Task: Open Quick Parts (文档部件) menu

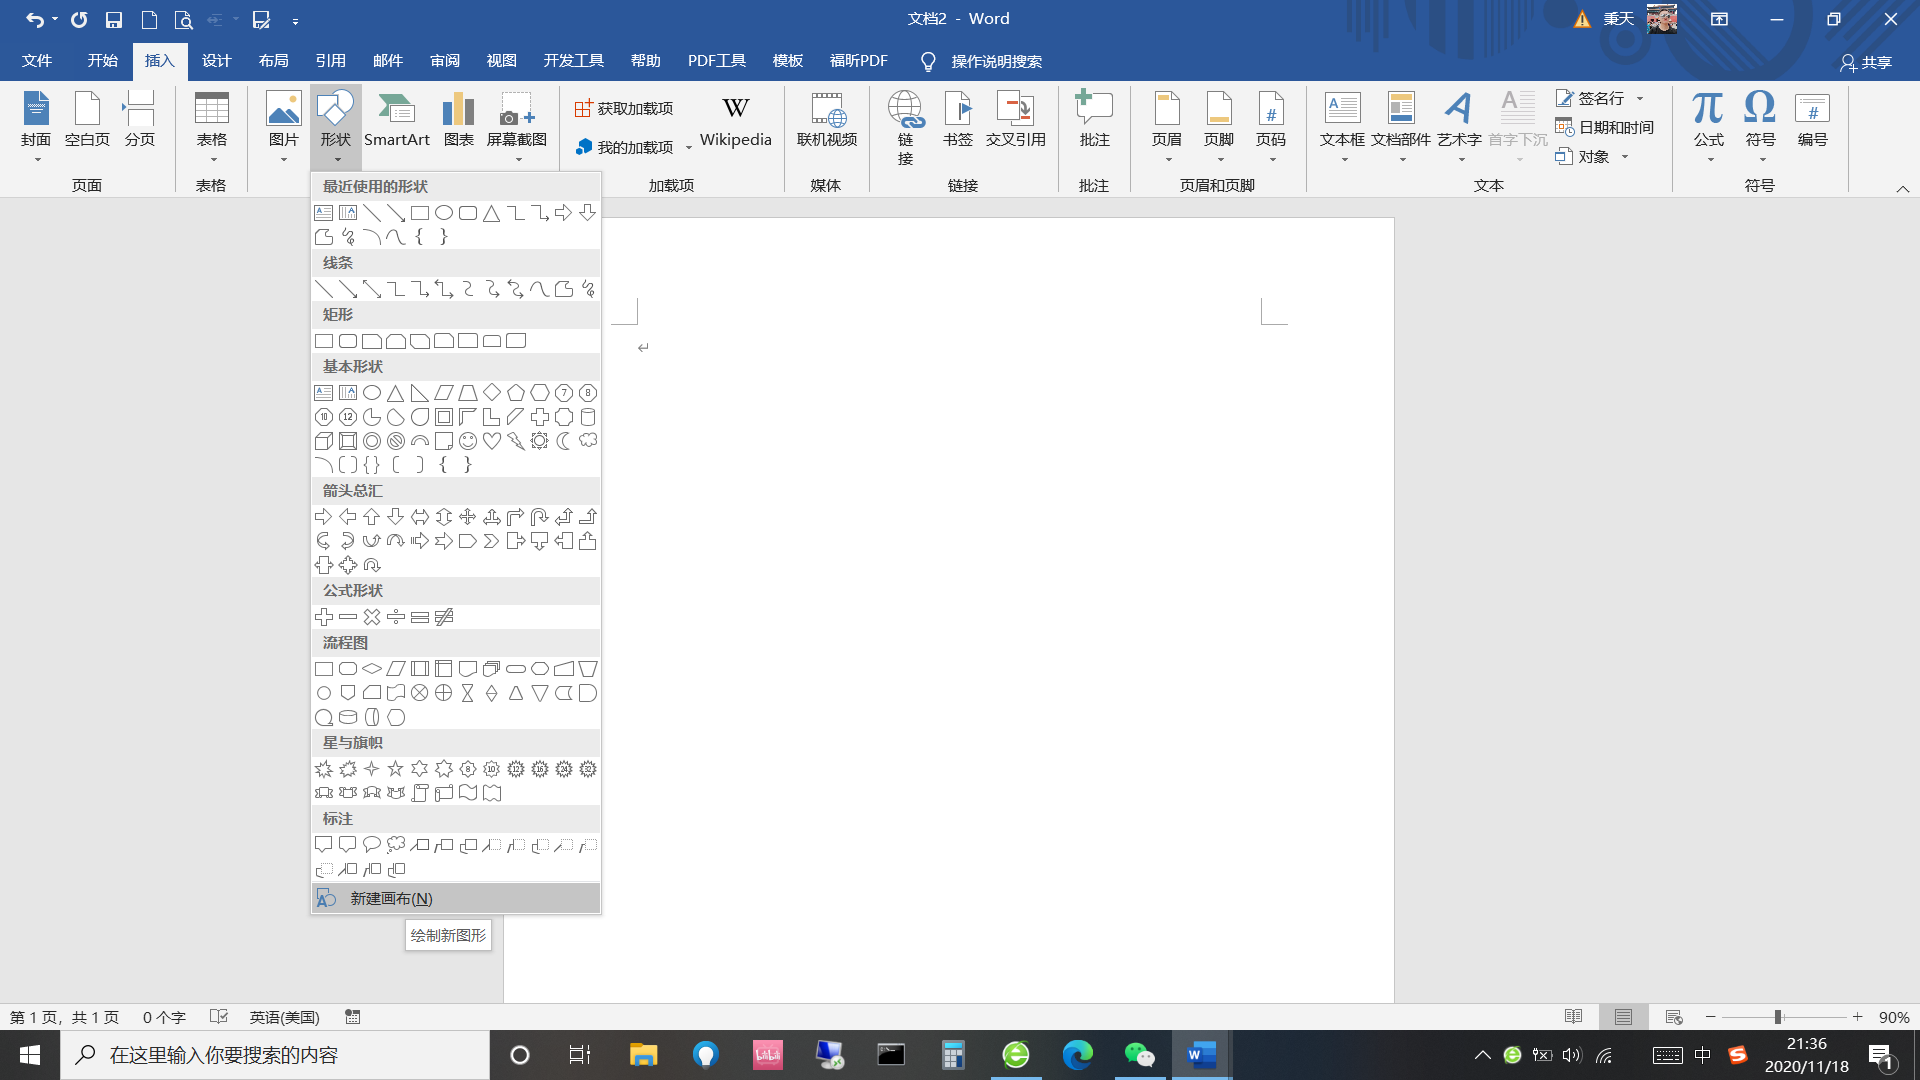Action: coord(1401,125)
